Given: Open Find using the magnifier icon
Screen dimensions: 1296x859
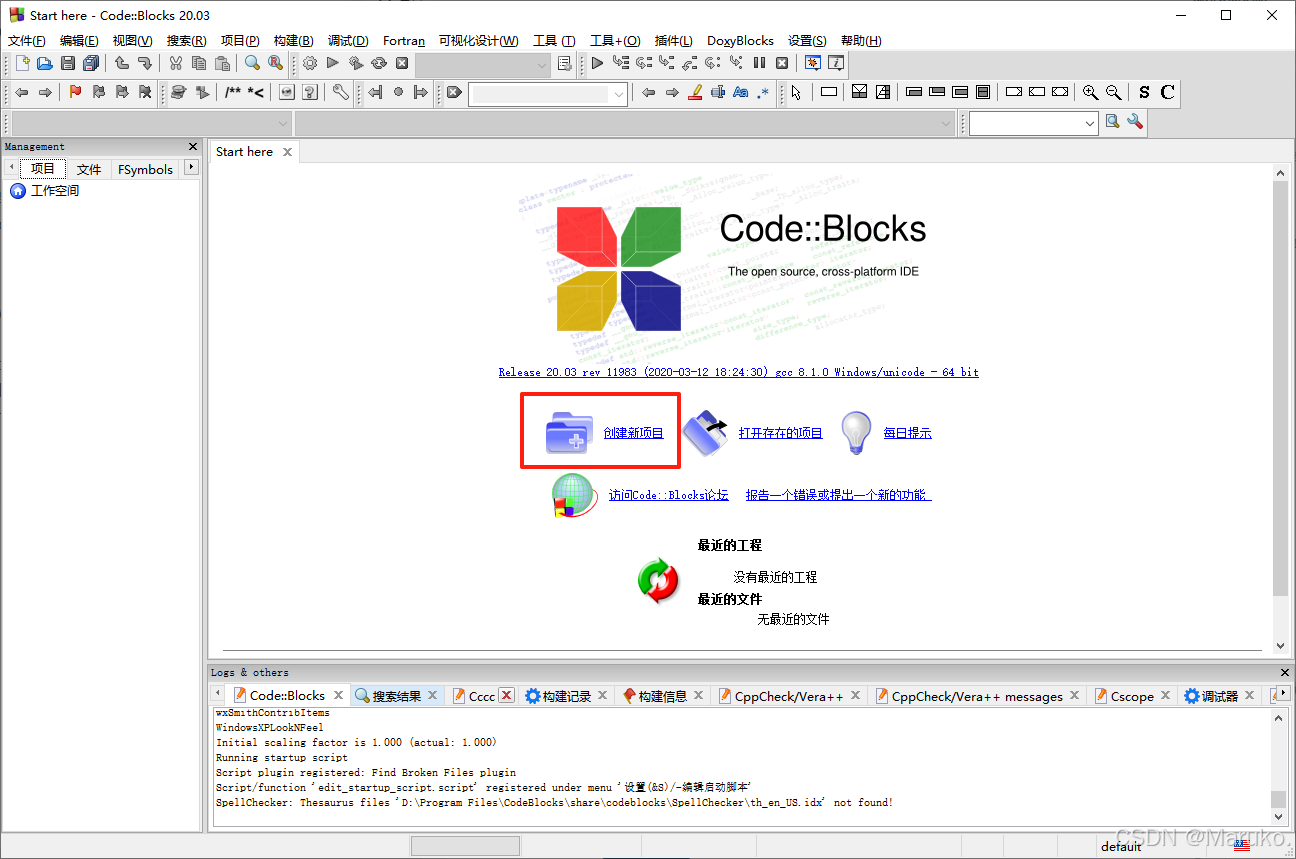Looking at the screenshot, I should [252, 62].
